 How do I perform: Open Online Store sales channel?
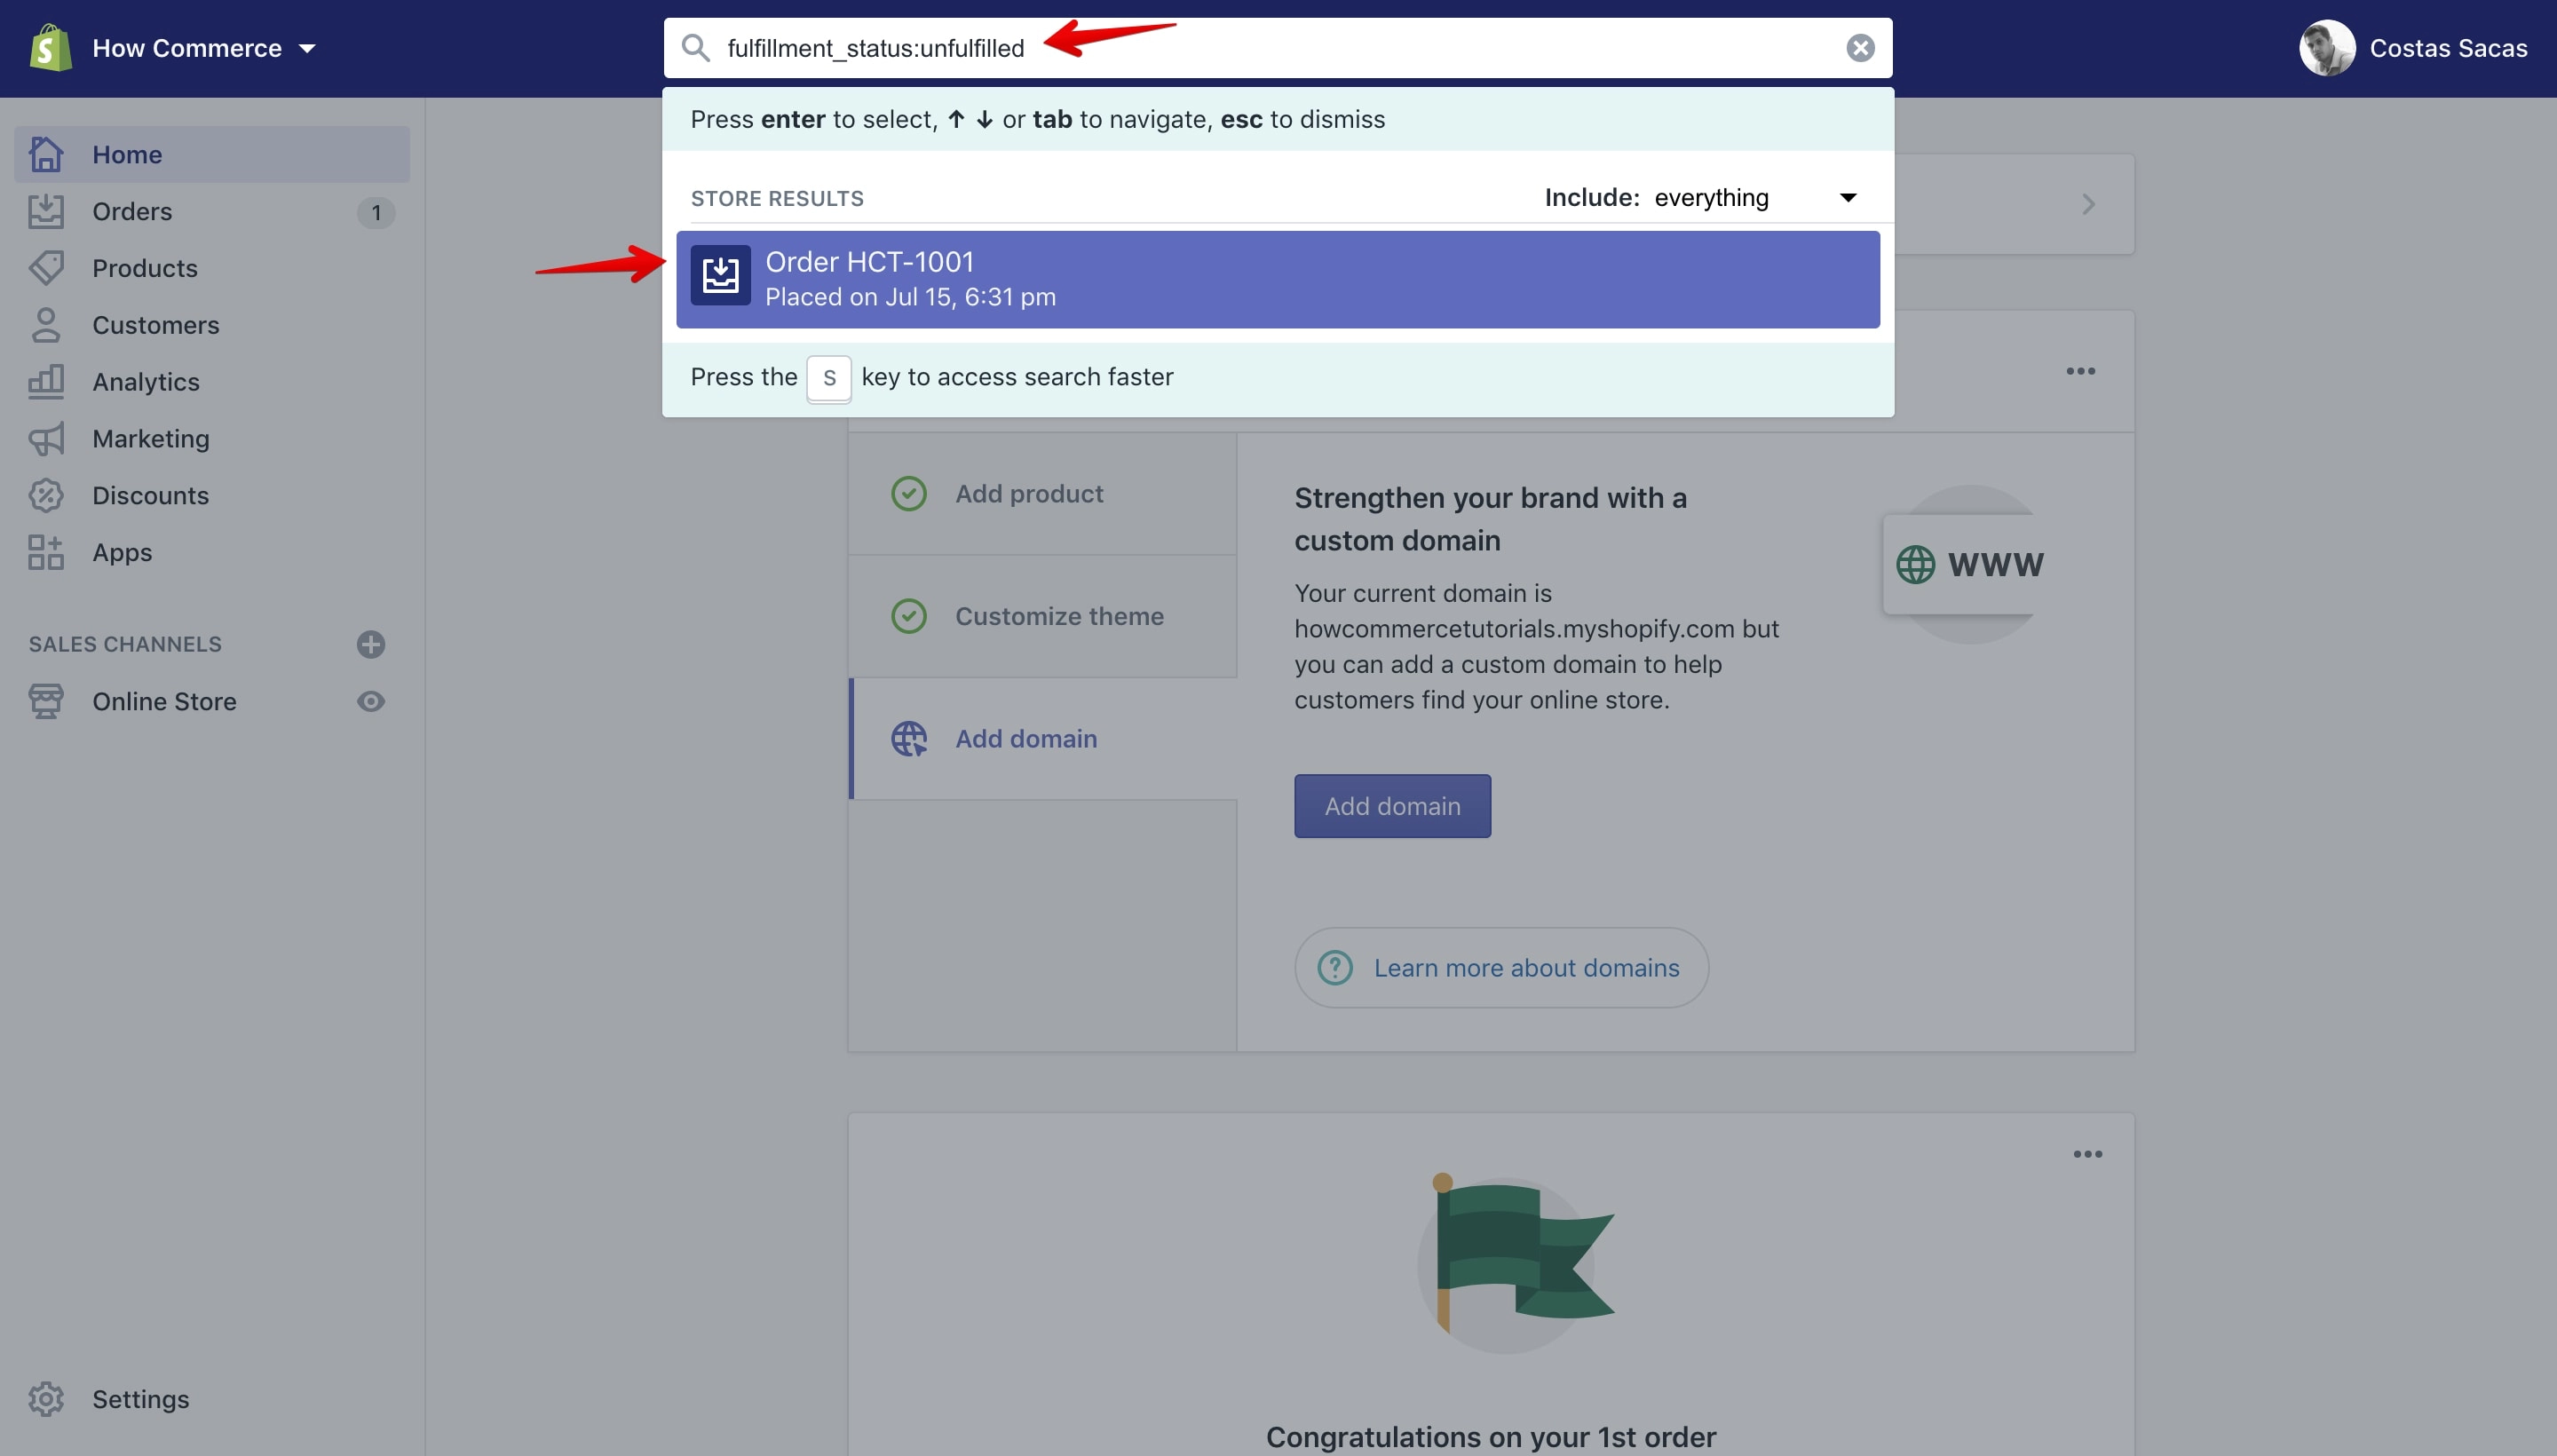[x=164, y=702]
